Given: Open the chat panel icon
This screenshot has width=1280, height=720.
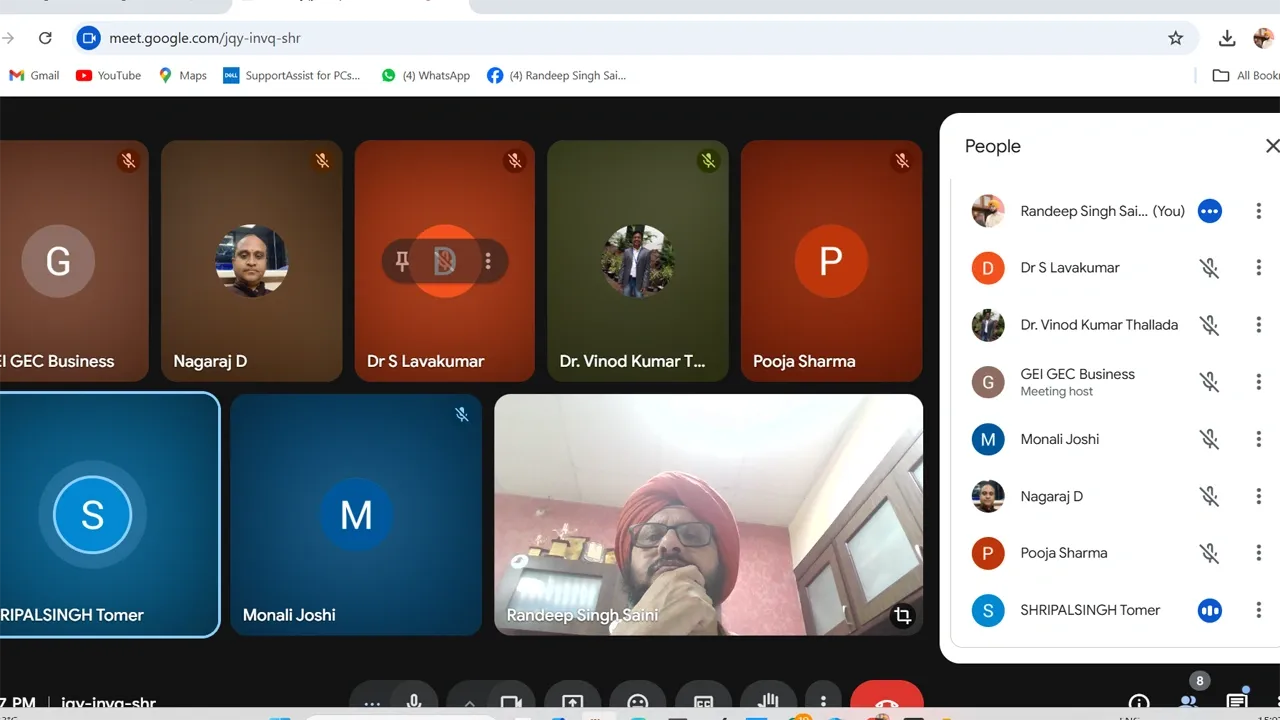Looking at the screenshot, I should [x=1237, y=702].
